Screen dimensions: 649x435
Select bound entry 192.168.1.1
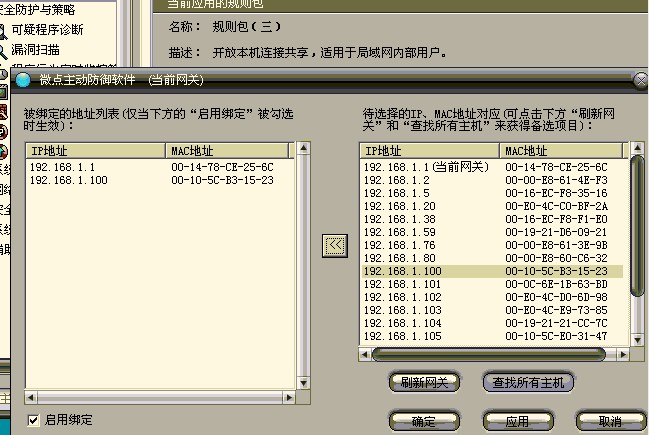point(62,167)
